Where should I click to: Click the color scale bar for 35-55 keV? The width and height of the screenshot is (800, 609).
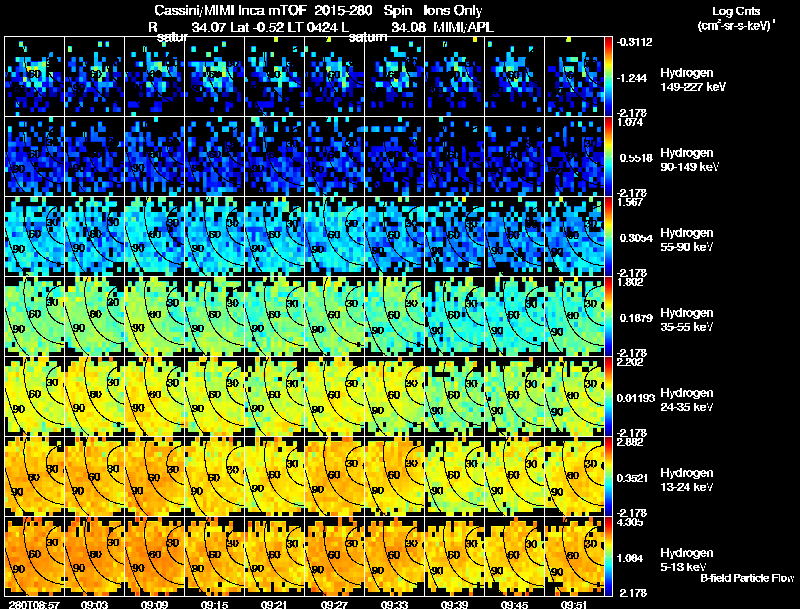608,316
